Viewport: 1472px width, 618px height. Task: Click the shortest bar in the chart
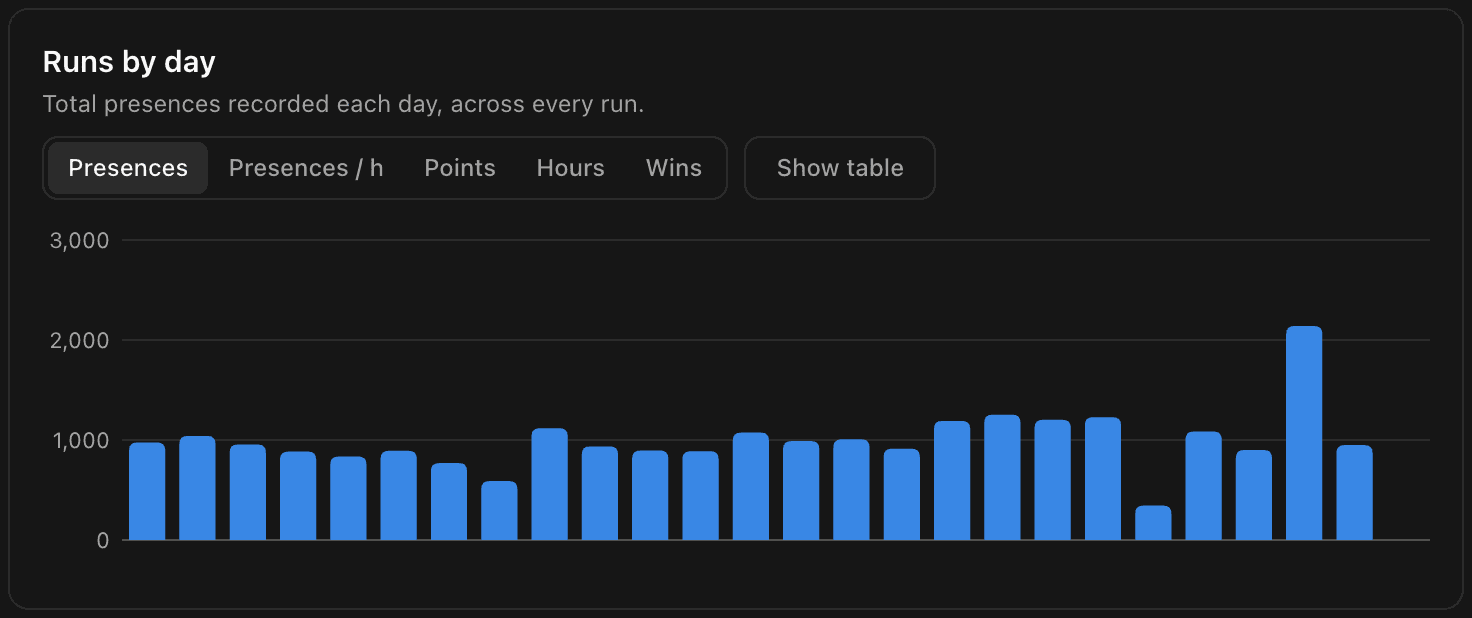tap(1153, 523)
